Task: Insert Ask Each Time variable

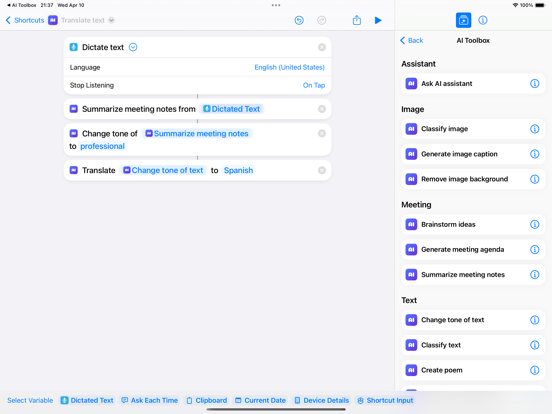Action: (150, 400)
